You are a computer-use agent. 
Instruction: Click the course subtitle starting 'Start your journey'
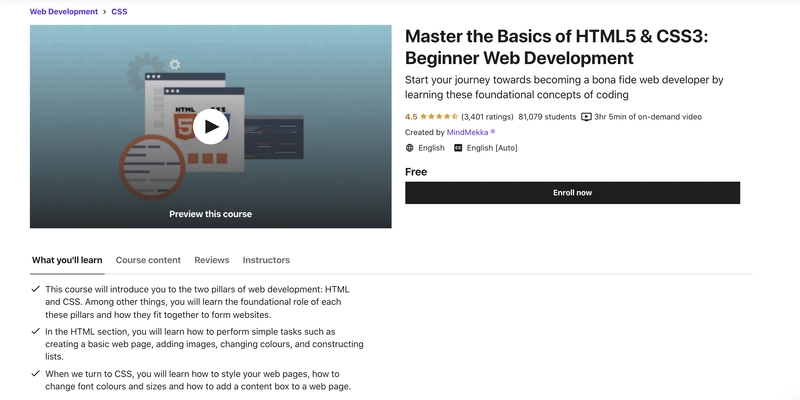[564, 87]
